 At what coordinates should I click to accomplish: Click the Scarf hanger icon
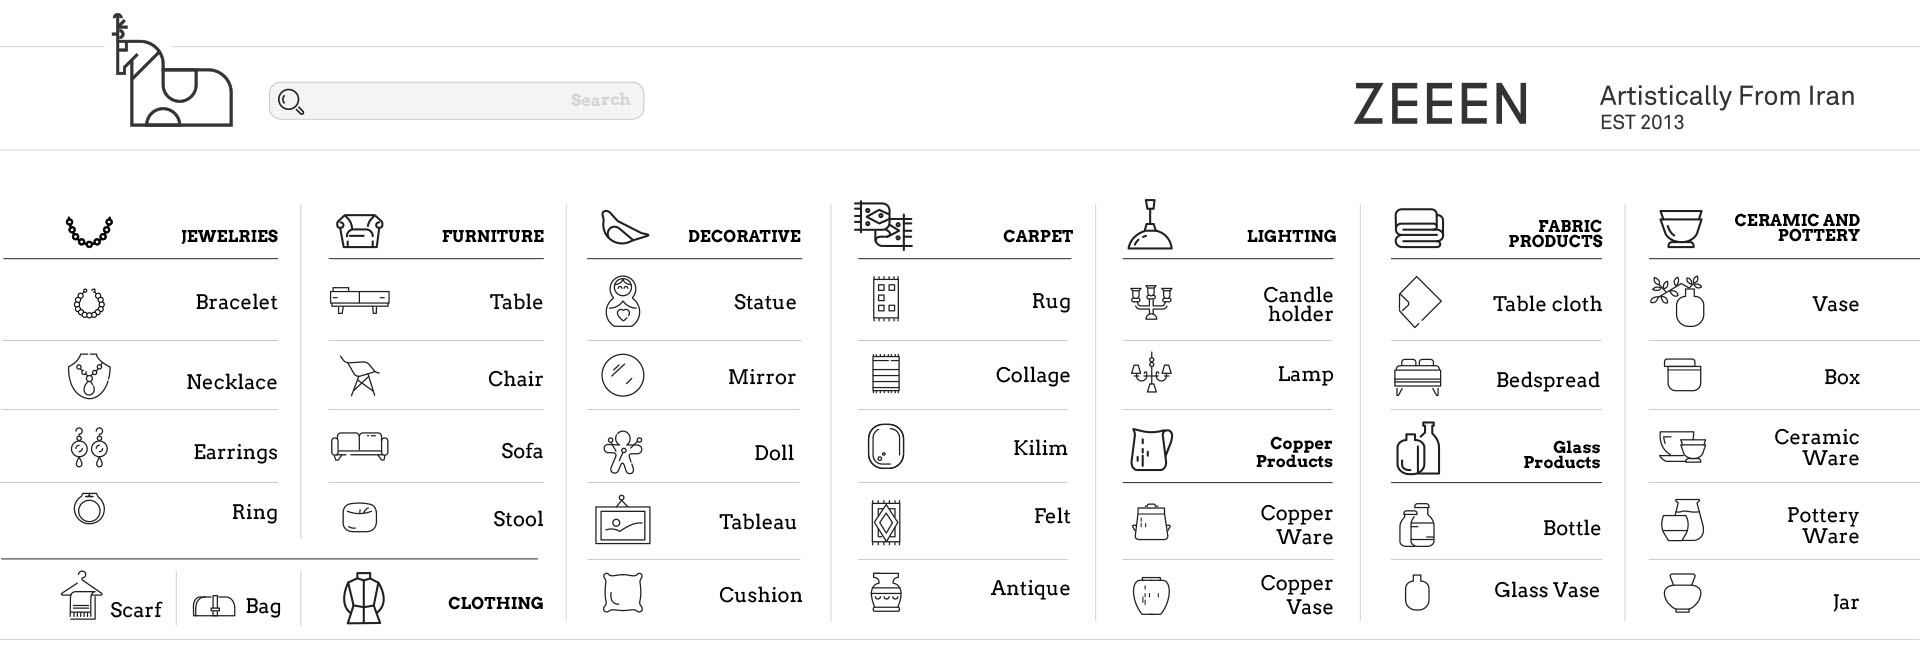coord(81,597)
